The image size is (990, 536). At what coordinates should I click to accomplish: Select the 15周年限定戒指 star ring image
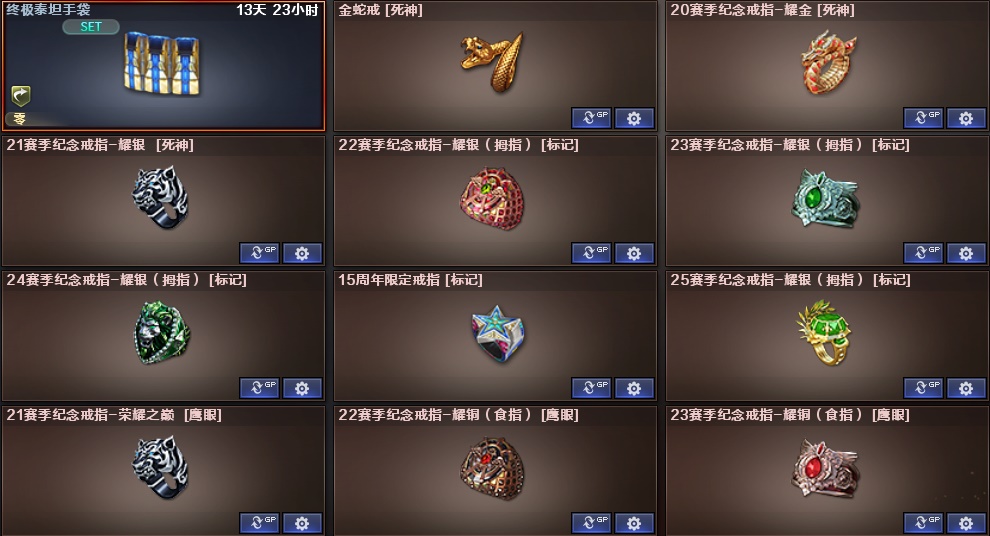[x=498, y=333]
